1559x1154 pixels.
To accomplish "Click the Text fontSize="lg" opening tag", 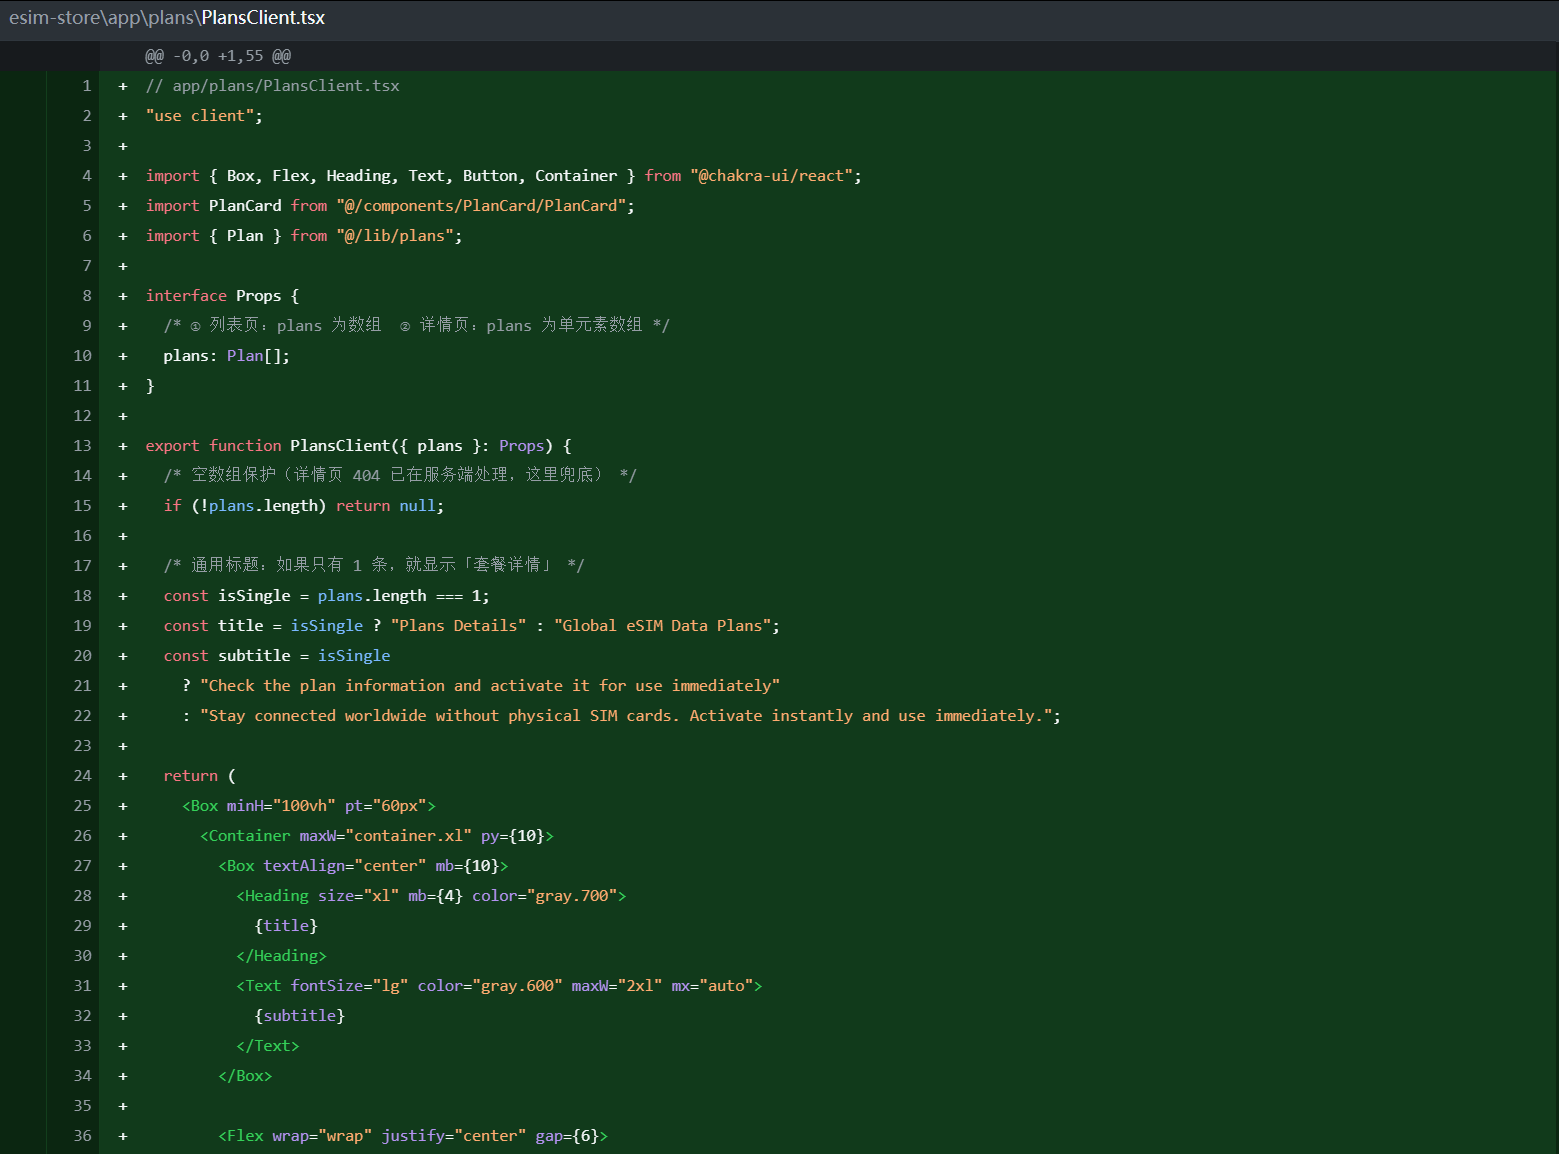I will click(499, 986).
